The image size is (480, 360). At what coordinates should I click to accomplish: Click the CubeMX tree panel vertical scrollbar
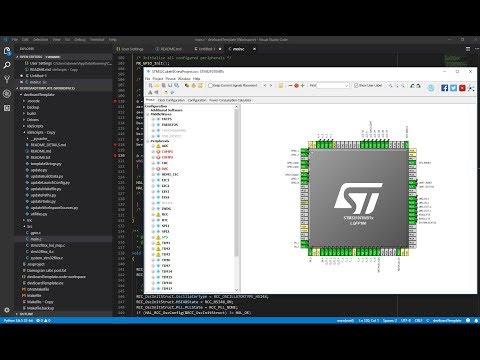click(x=237, y=198)
